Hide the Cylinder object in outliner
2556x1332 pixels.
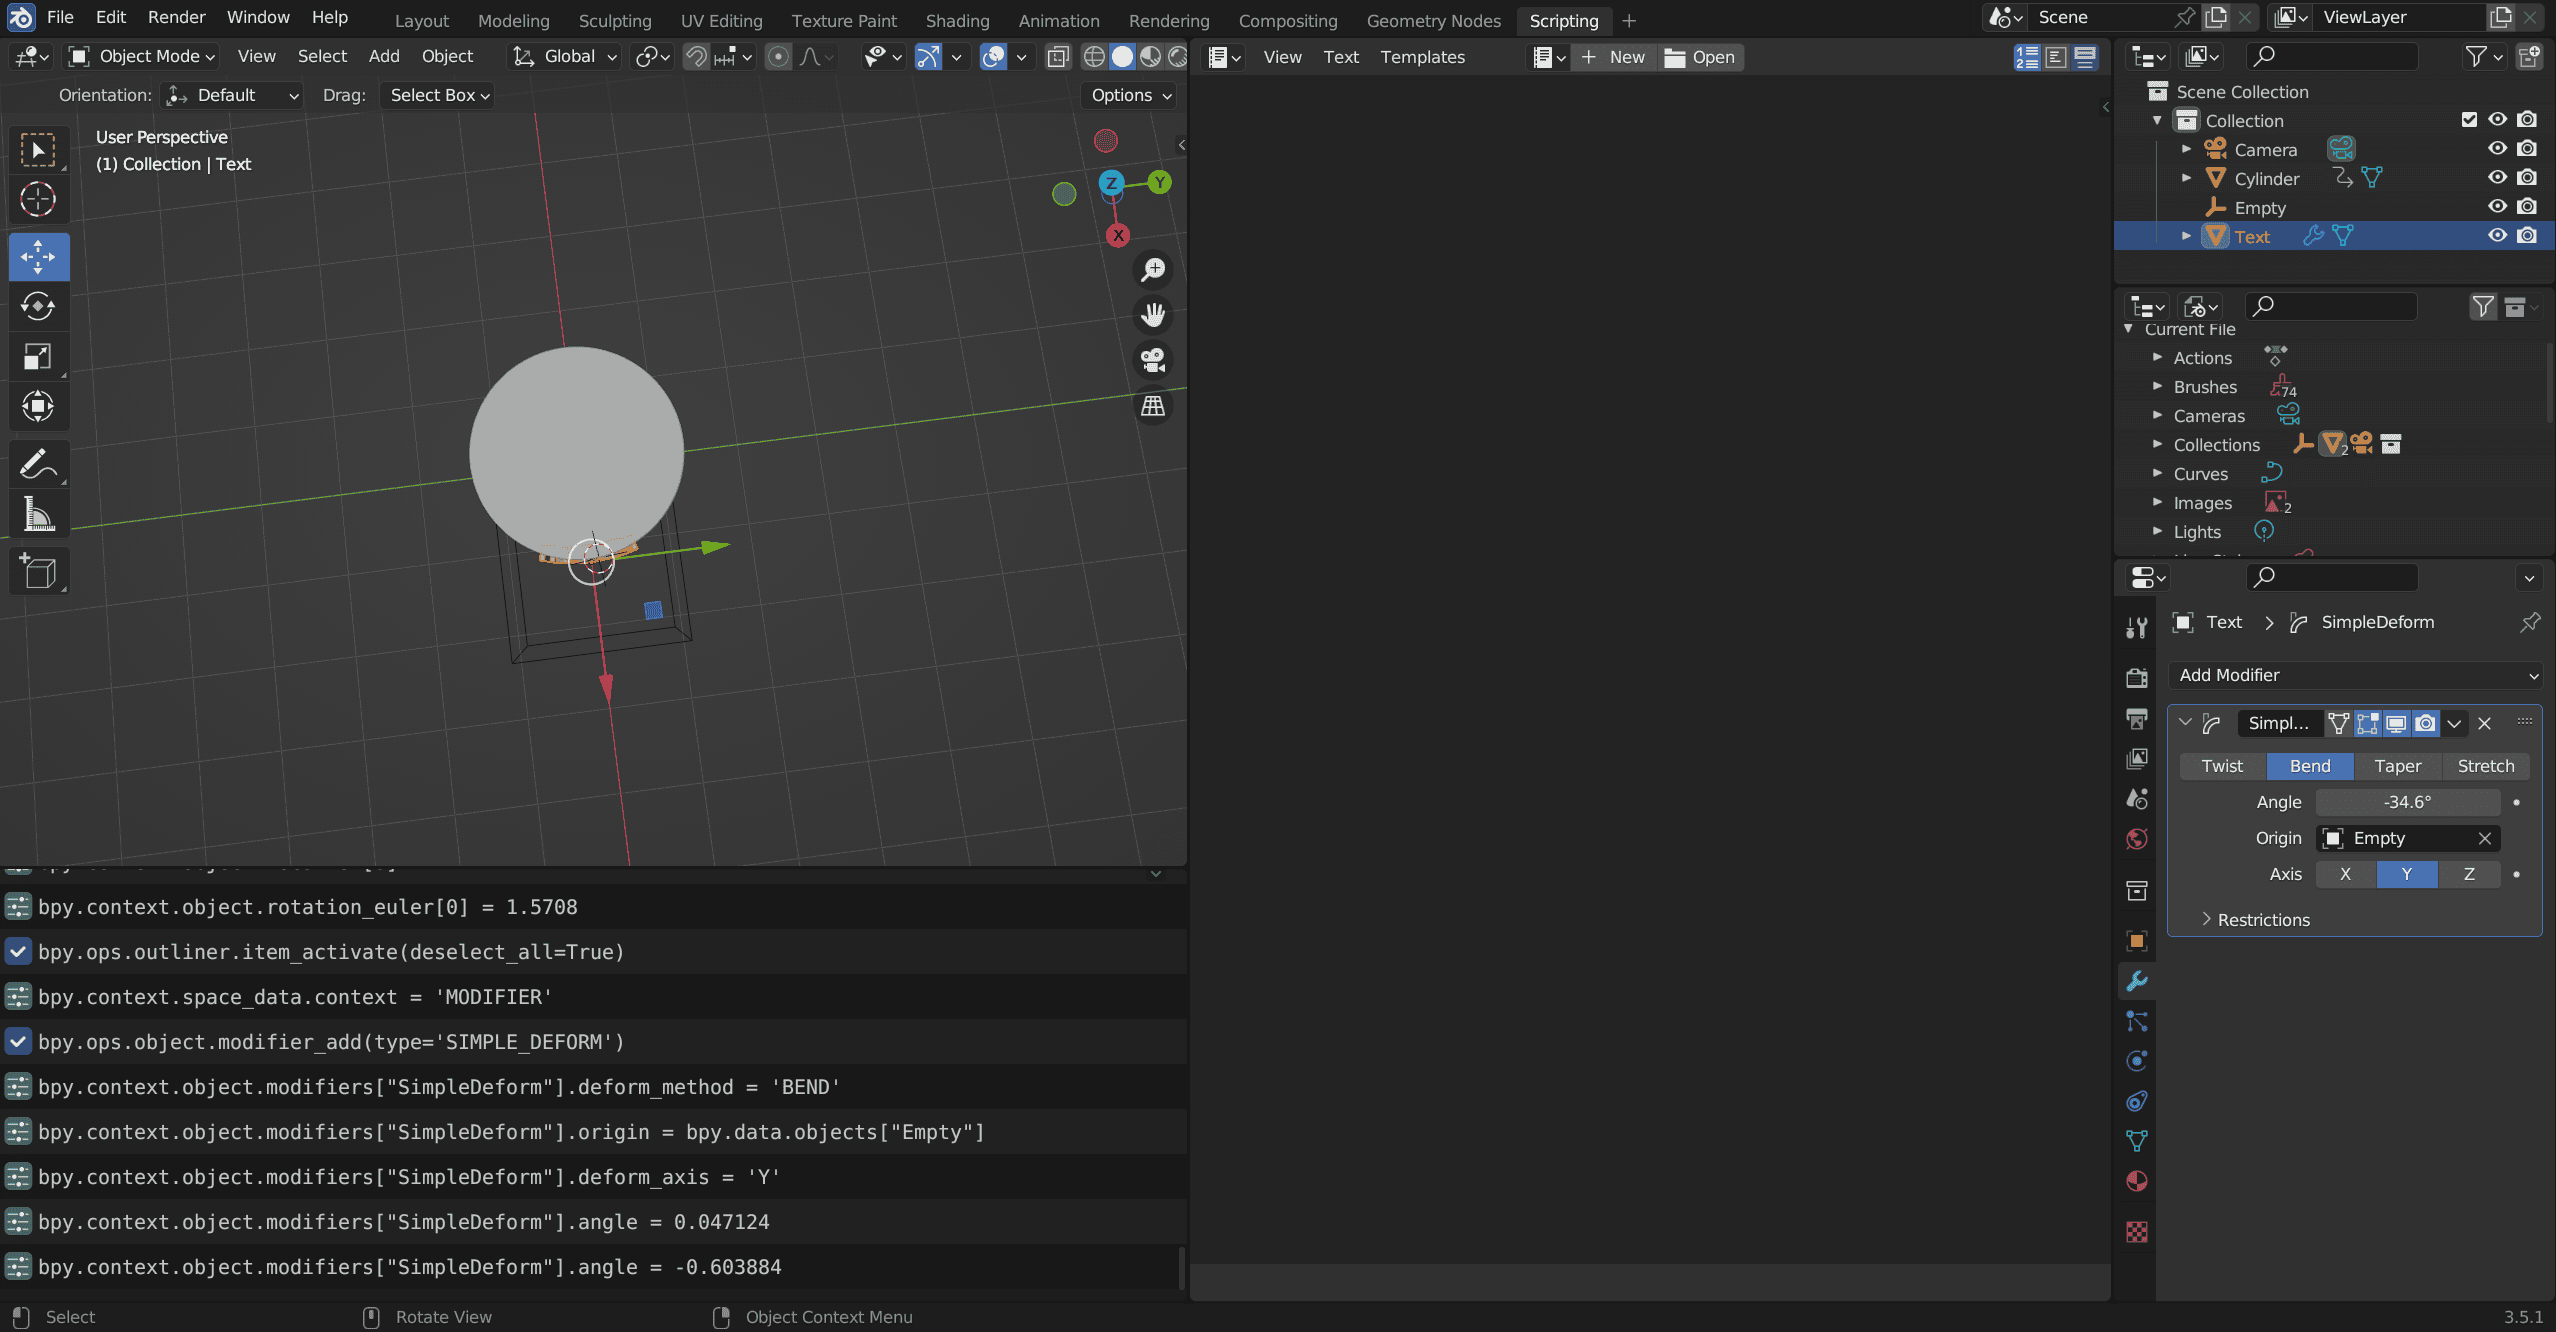tap(2497, 178)
